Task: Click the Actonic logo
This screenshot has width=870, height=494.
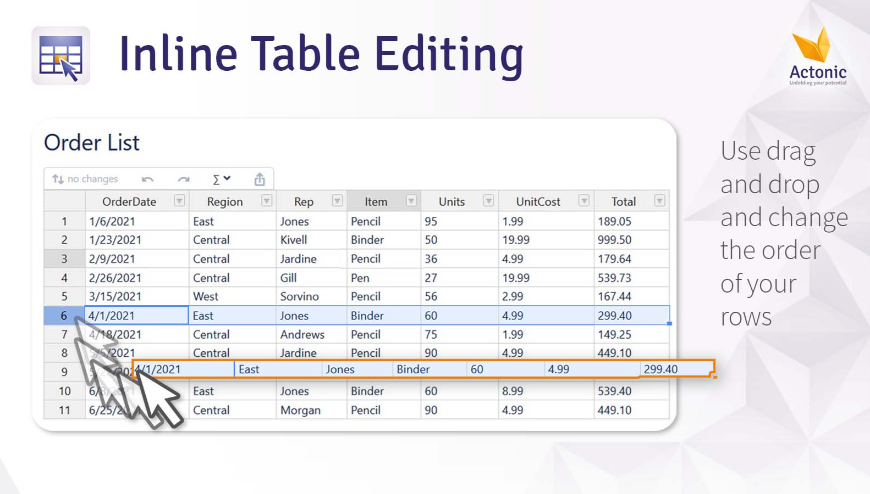Action: click(x=818, y=57)
